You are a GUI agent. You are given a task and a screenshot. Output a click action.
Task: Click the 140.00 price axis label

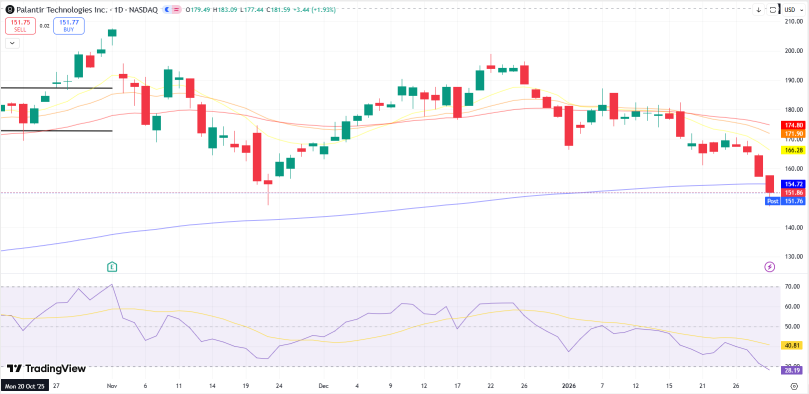click(793, 227)
